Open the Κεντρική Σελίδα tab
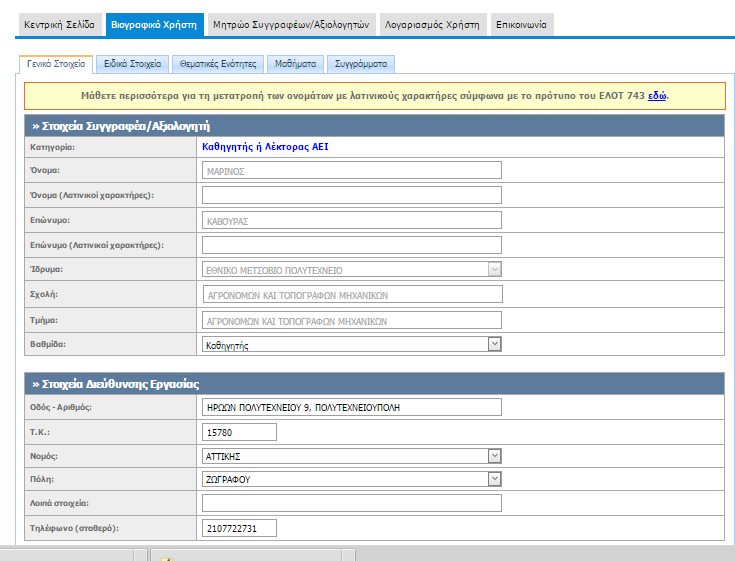The width and height of the screenshot is (735, 561). 60,24
